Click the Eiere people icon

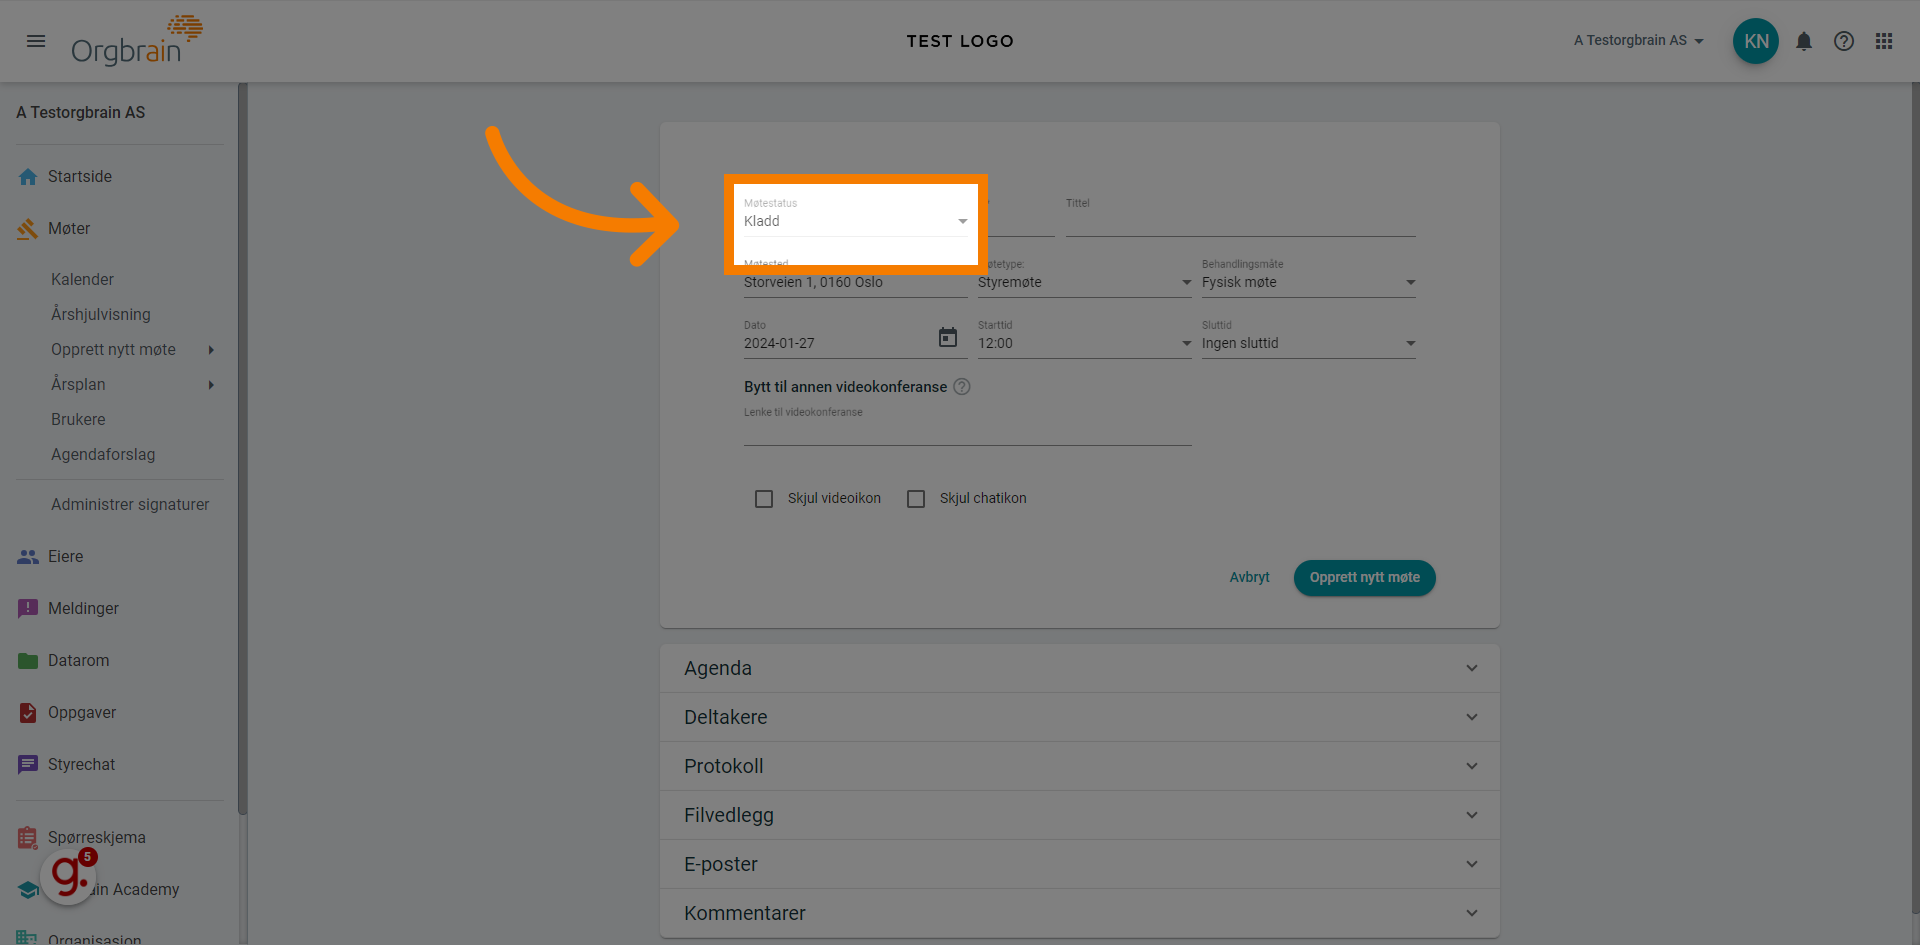point(28,557)
